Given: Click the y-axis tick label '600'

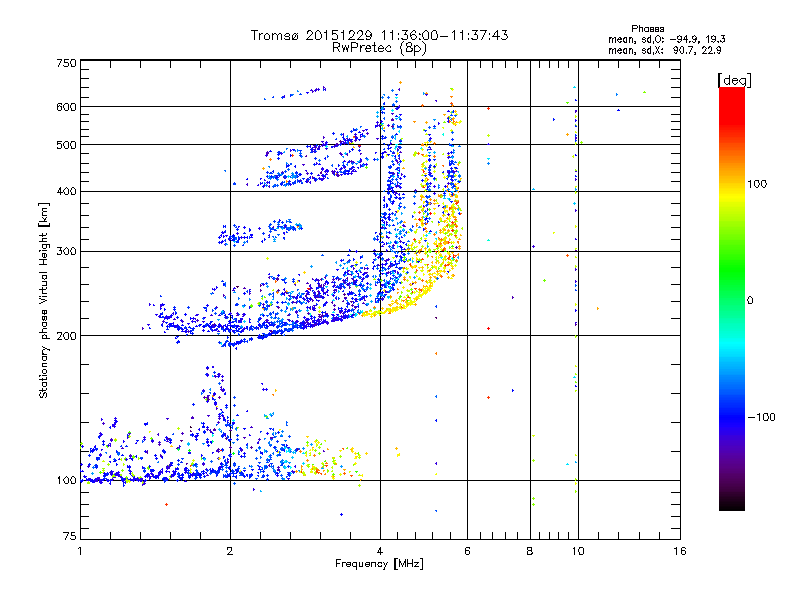Looking at the screenshot, I should pos(66,107).
